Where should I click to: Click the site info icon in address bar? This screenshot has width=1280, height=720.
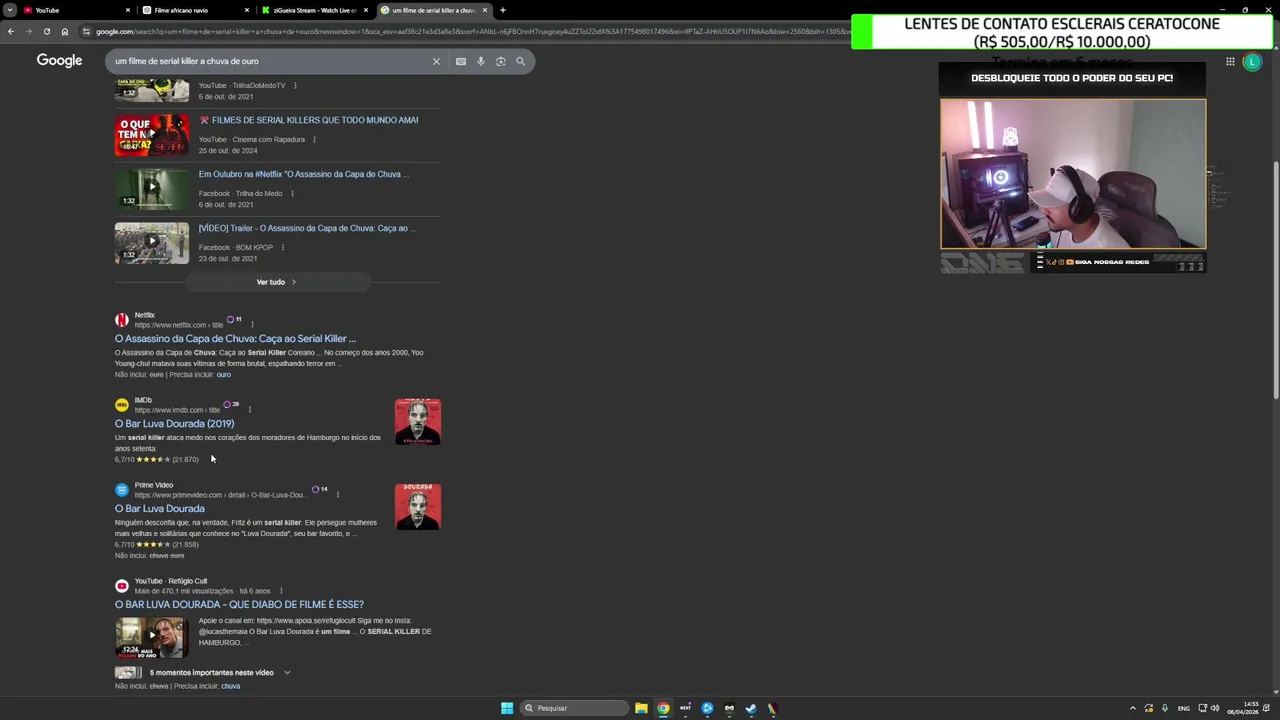(x=87, y=31)
